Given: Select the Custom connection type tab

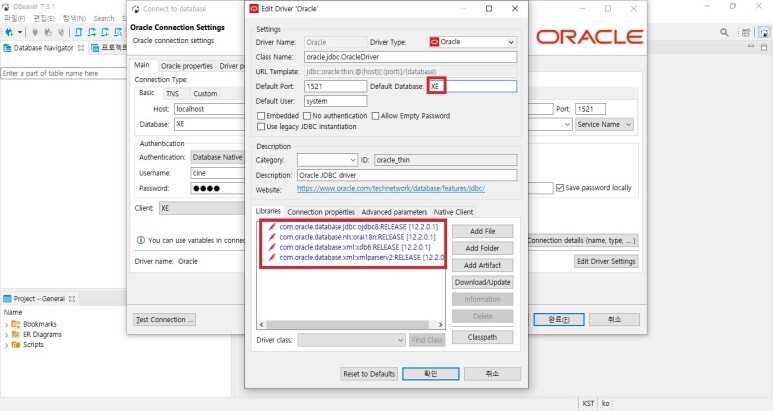Looking at the screenshot, I should click(x=205, y=94).
